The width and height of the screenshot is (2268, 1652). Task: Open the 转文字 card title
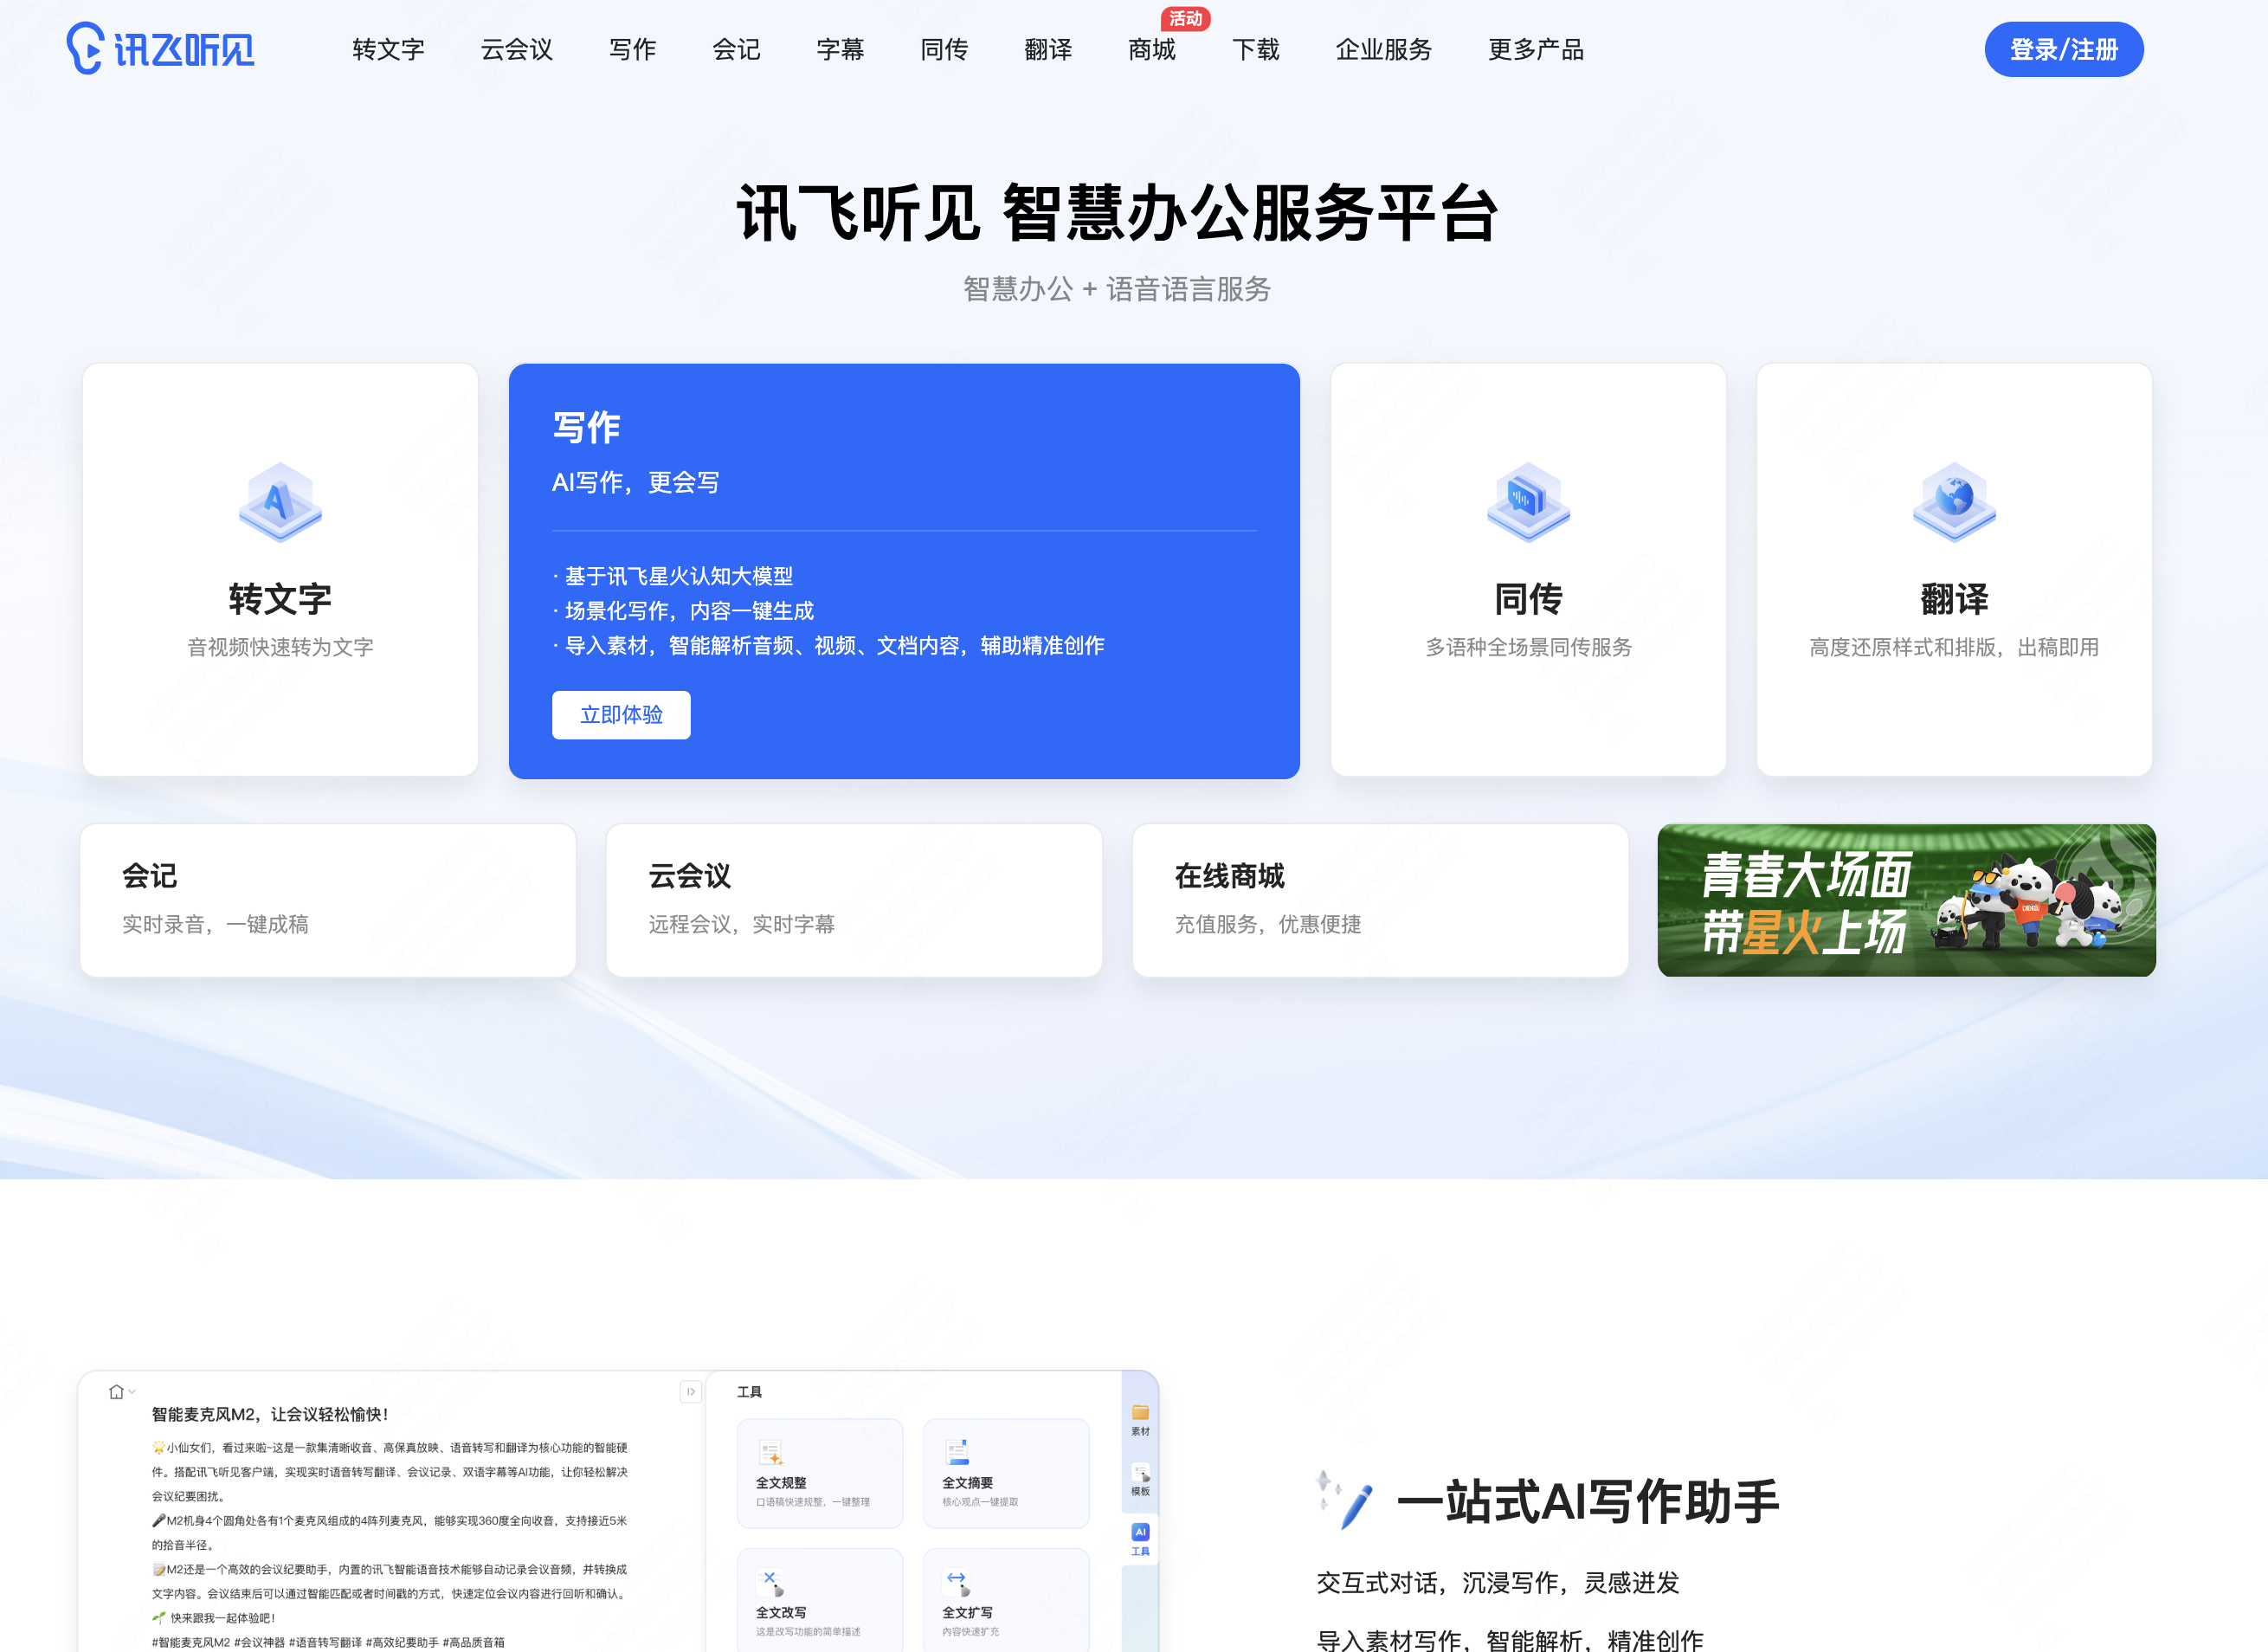click(280, 599)
